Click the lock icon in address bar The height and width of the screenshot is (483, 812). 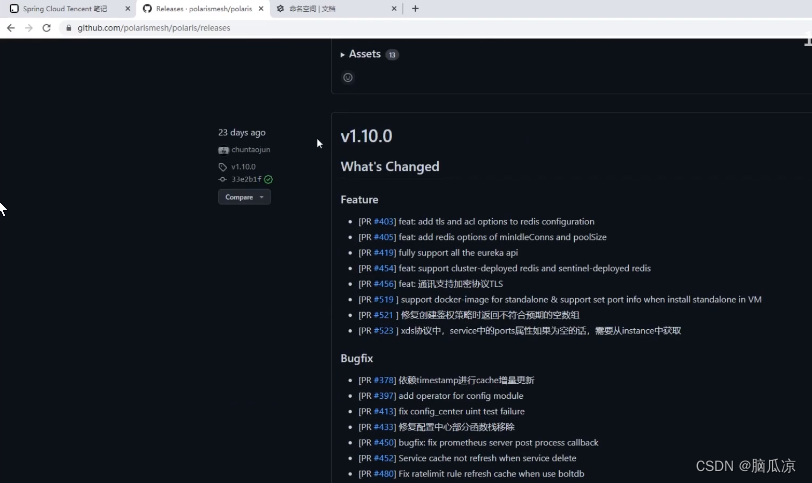tap(68, 28)
